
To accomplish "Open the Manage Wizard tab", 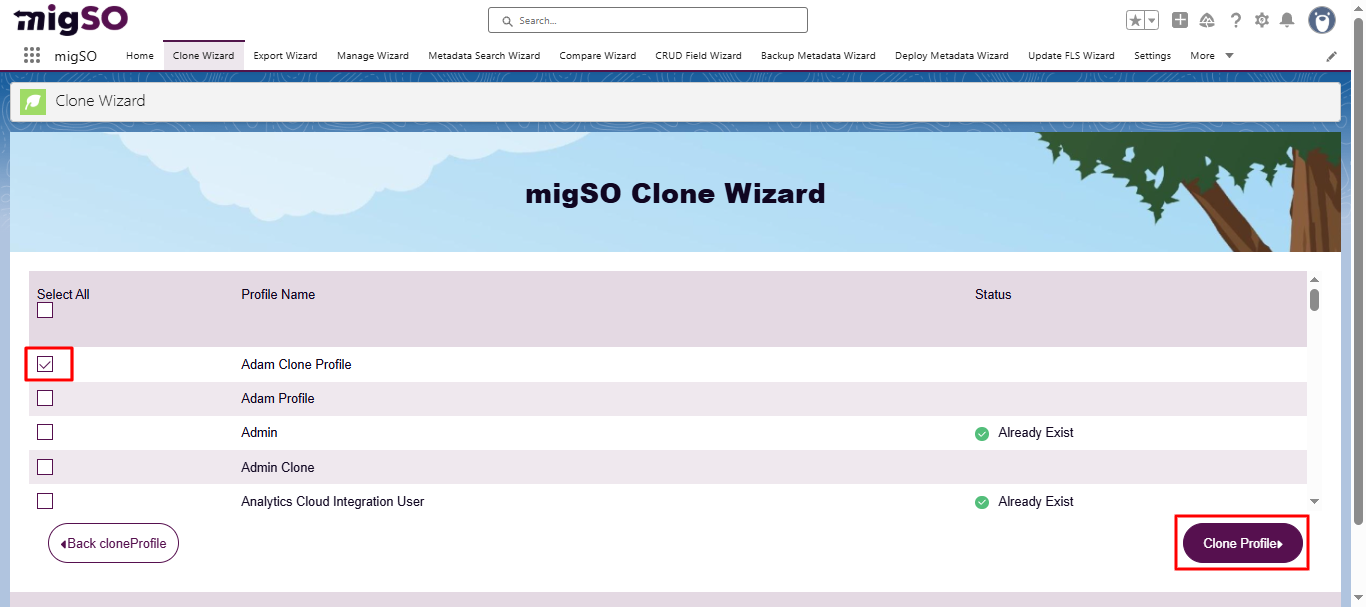I will click(373, 56).
